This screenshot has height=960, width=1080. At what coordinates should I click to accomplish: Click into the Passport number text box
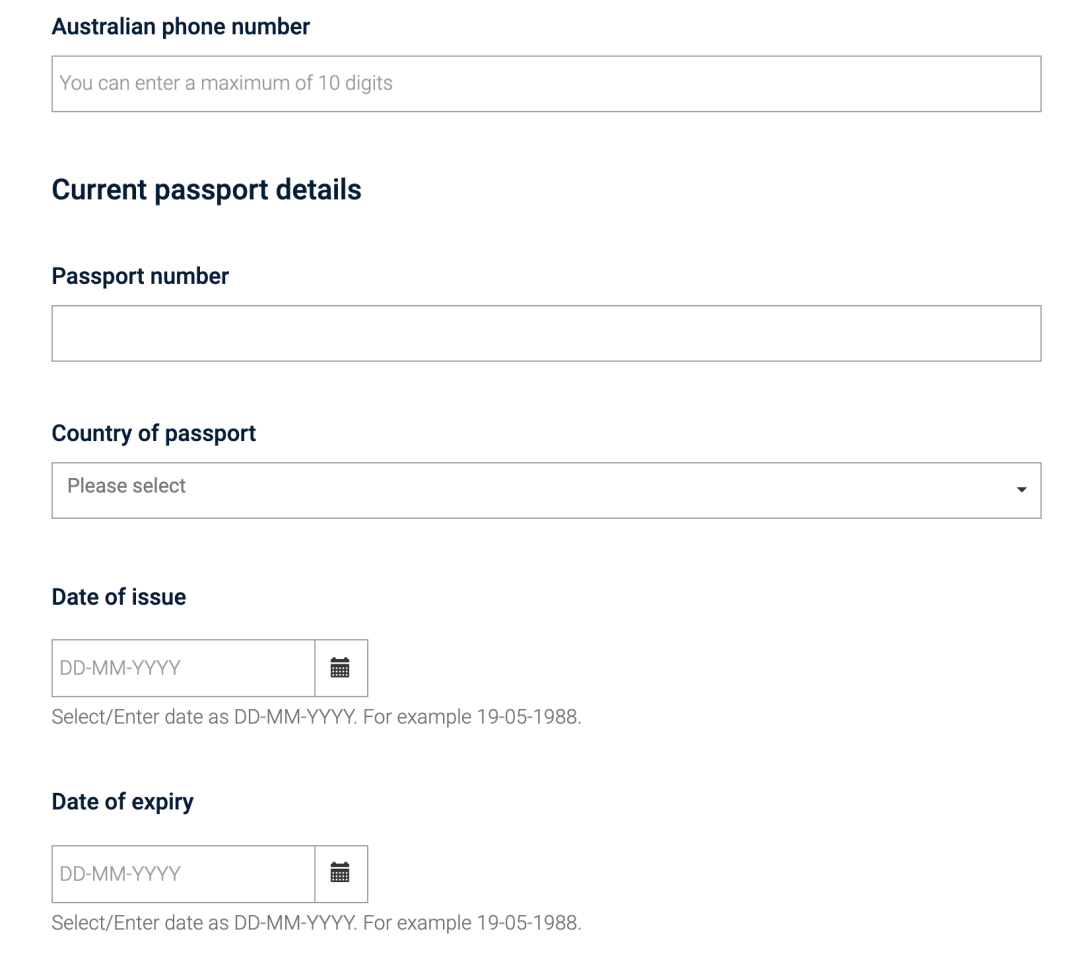click(546, 334)
